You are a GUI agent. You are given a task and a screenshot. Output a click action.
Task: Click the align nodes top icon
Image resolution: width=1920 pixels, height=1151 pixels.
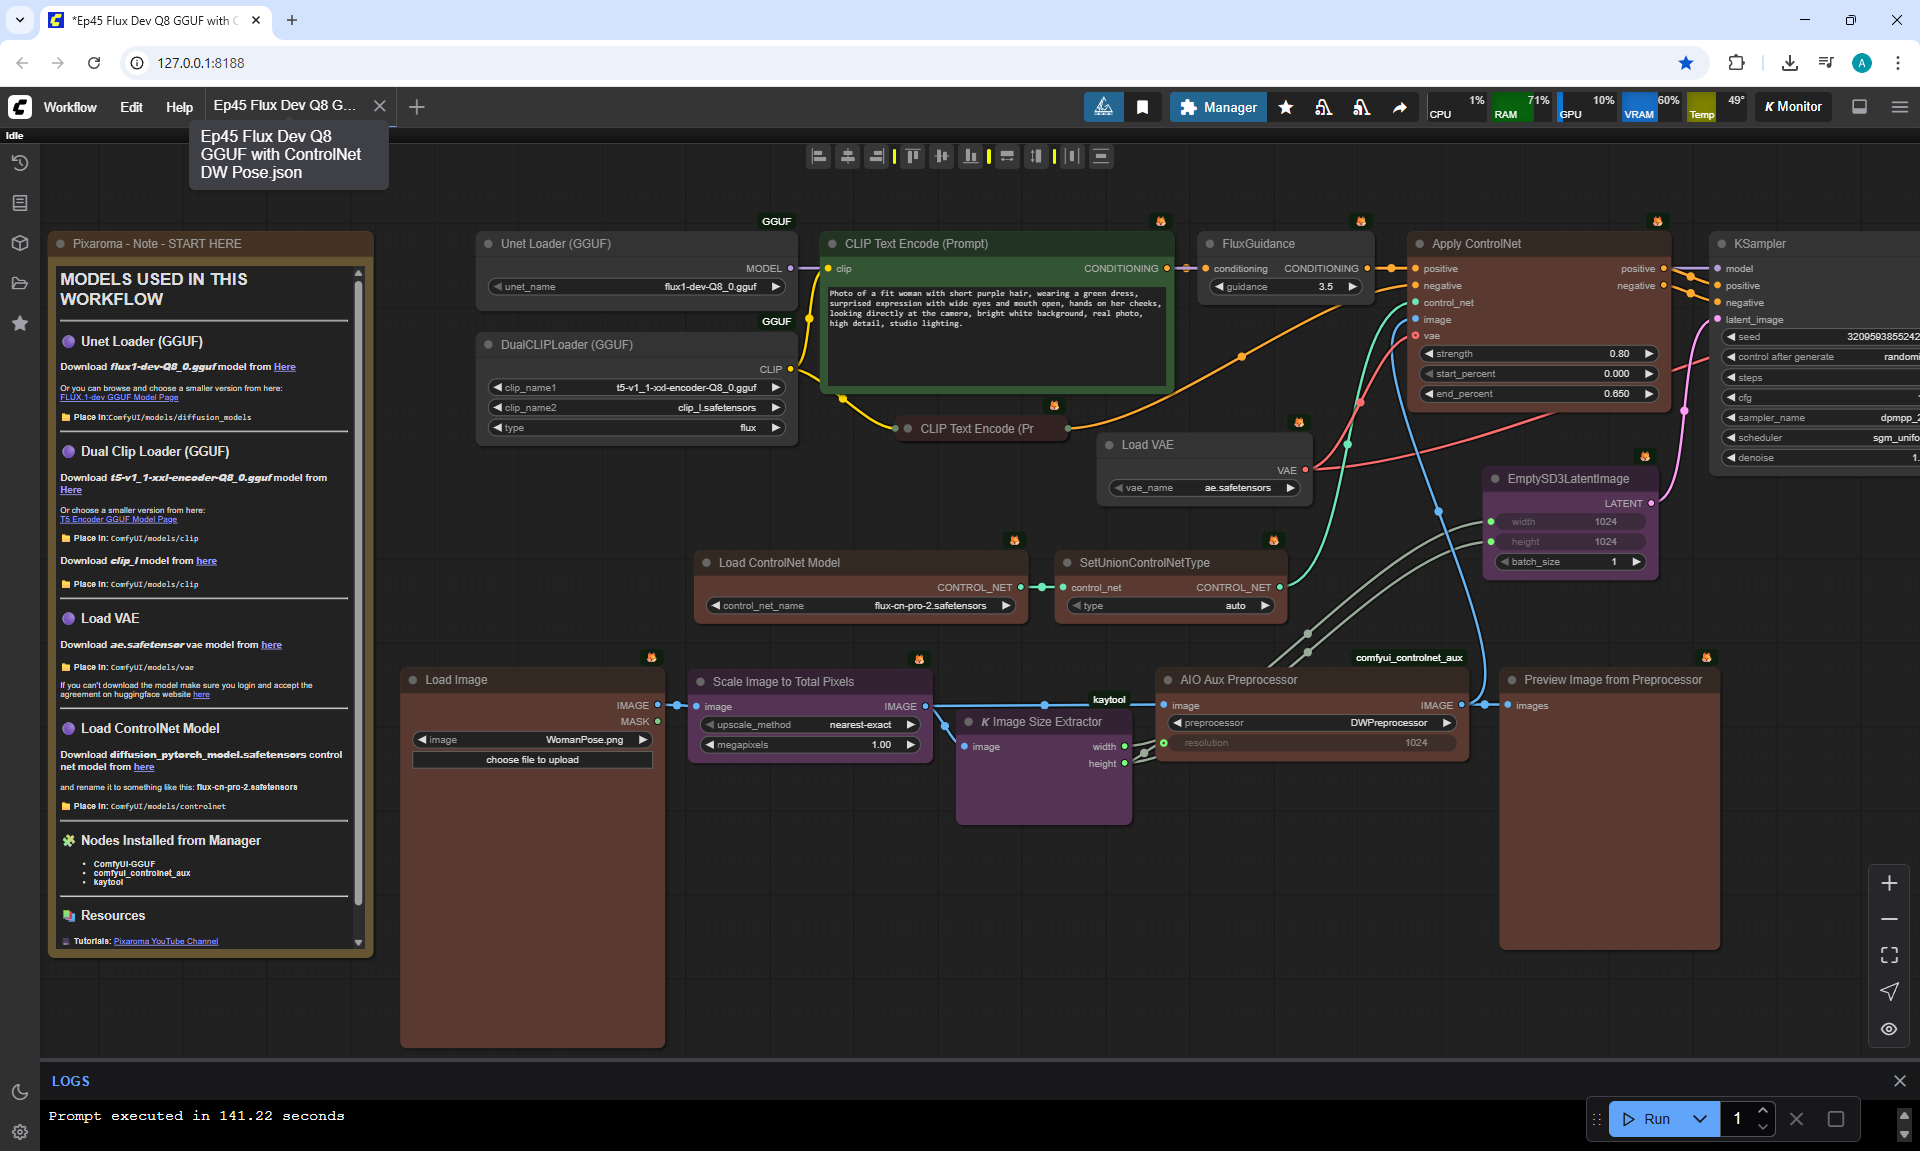(913, 156)
